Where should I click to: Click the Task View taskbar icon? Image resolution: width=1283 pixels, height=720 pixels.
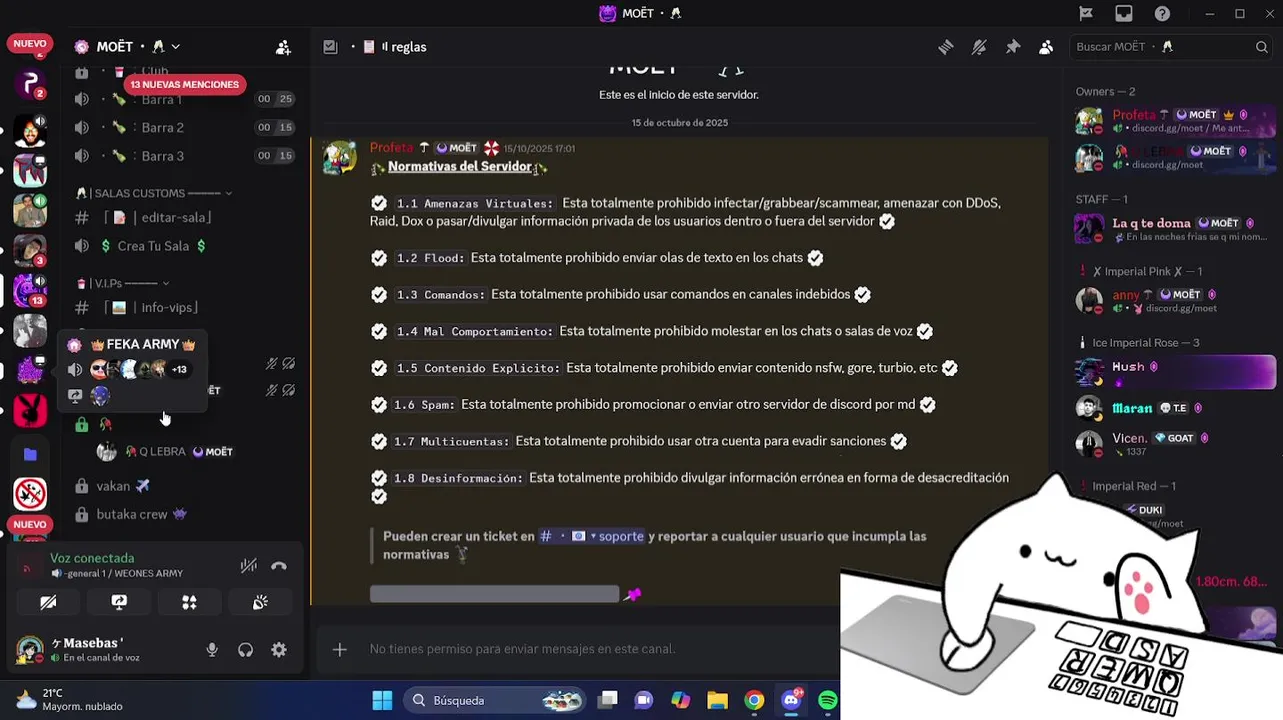coord(608,701)
